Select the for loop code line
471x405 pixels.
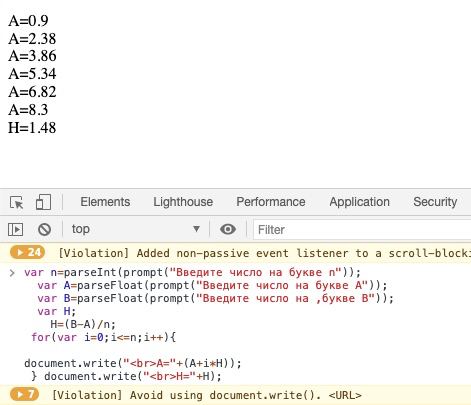pyautogui.click(x=103, y=337)
